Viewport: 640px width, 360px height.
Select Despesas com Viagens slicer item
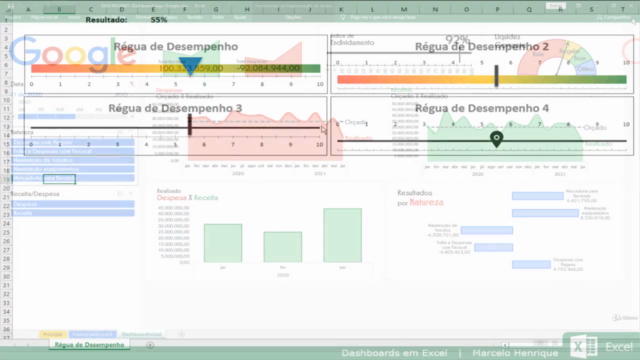point(73,142)
